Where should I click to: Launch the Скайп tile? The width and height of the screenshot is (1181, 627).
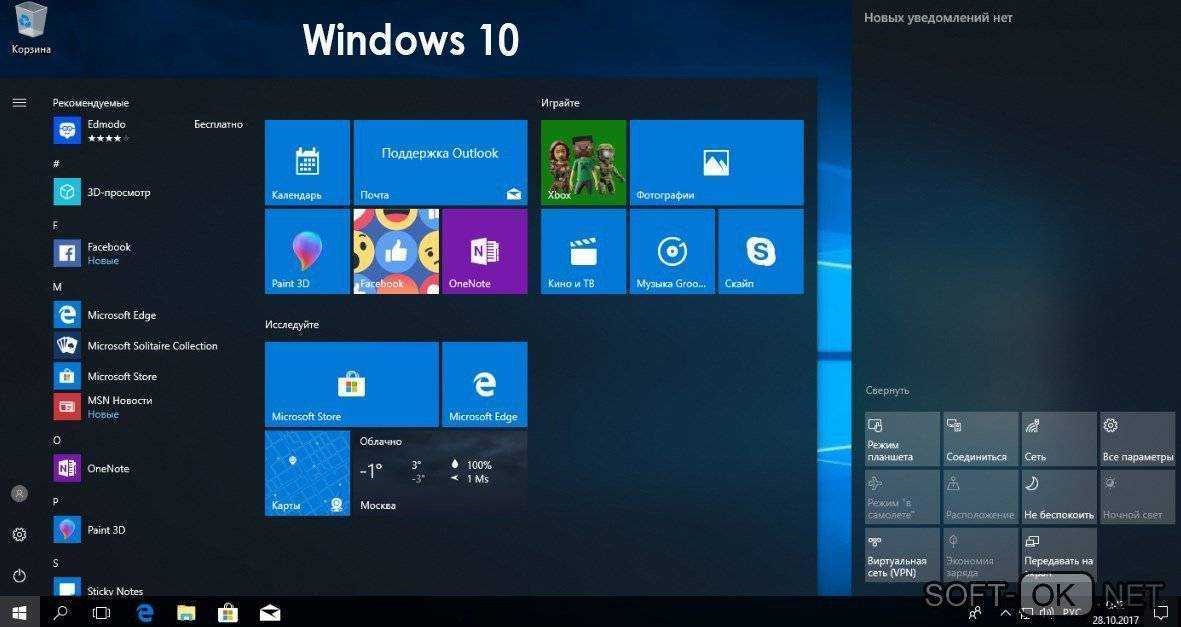pyautogui.click(x=761, y=251)
